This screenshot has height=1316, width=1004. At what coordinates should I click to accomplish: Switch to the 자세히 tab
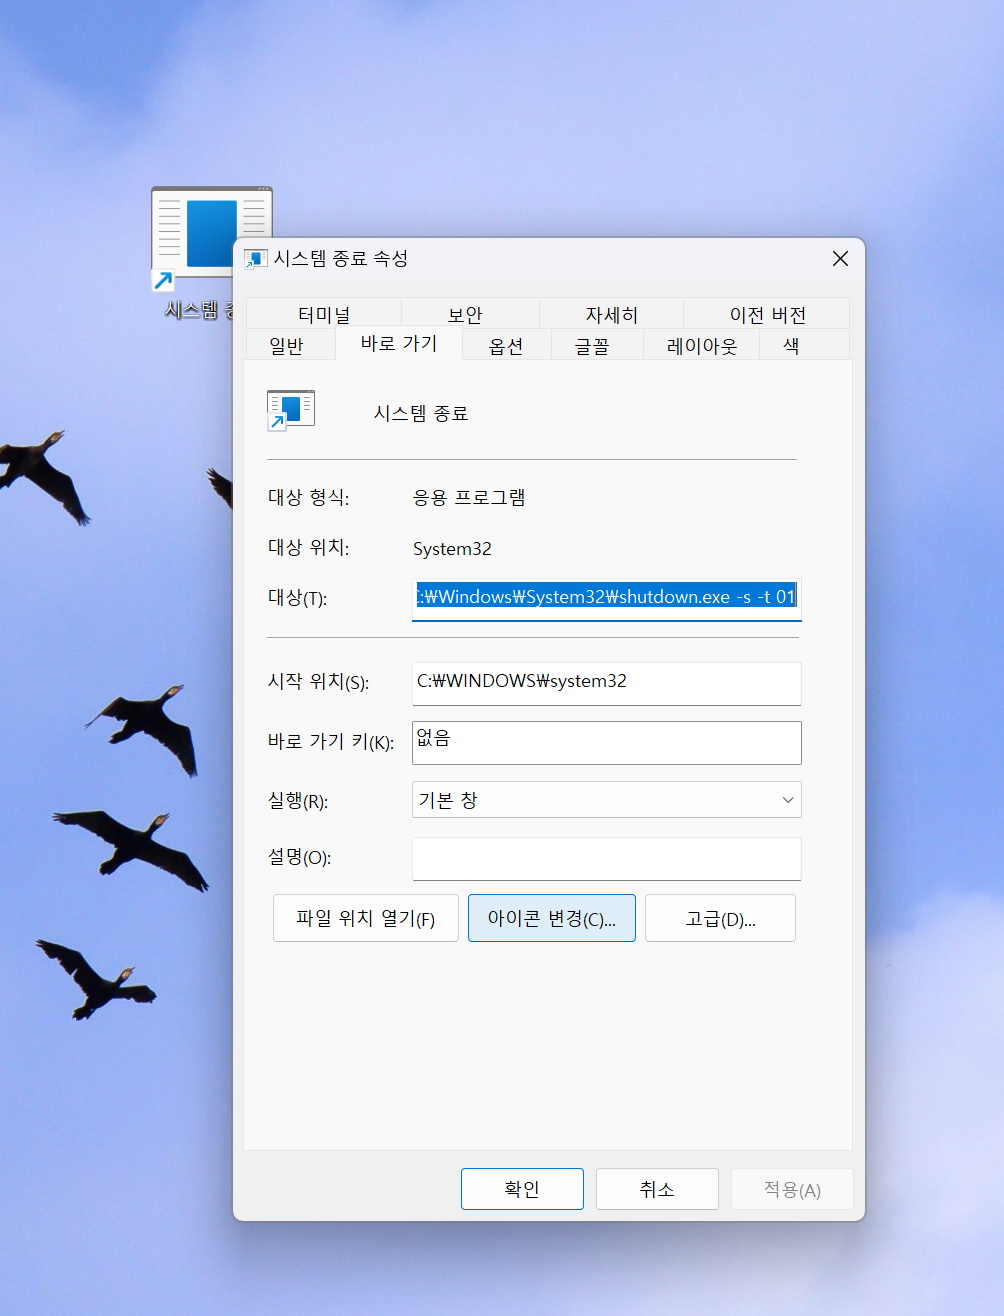[x=611, y=314]
